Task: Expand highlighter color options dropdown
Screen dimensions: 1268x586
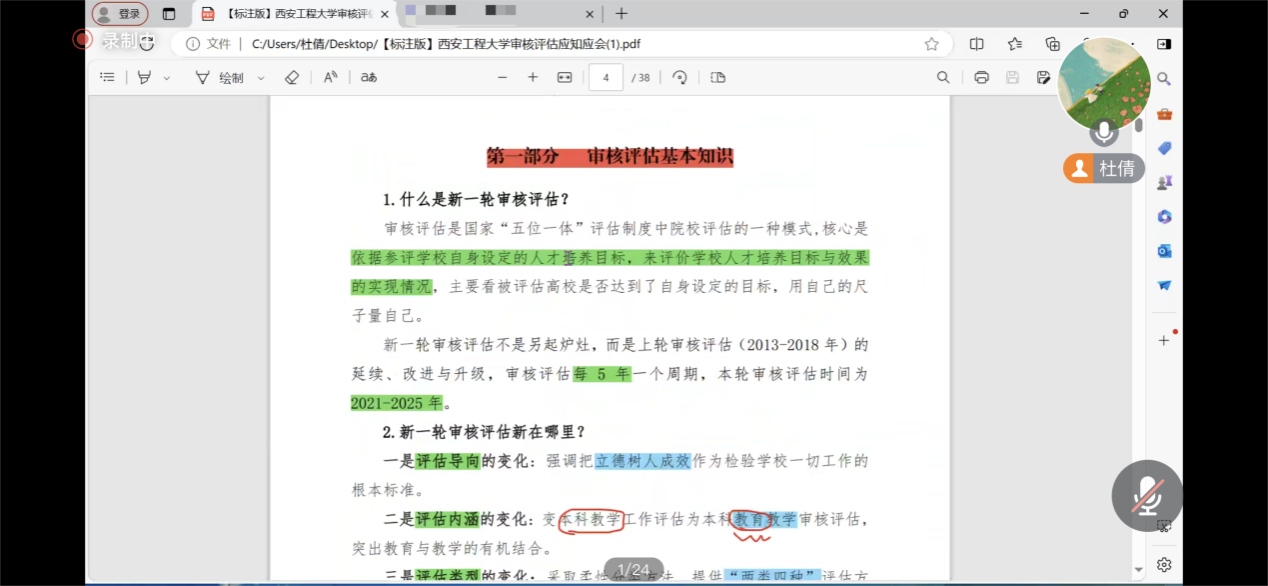Action: (x=167, y=78)
